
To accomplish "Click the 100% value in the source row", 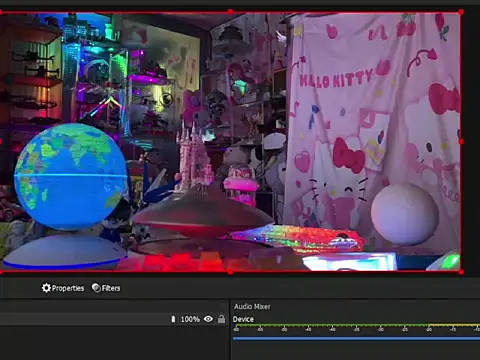I will (x=190, y=319).
